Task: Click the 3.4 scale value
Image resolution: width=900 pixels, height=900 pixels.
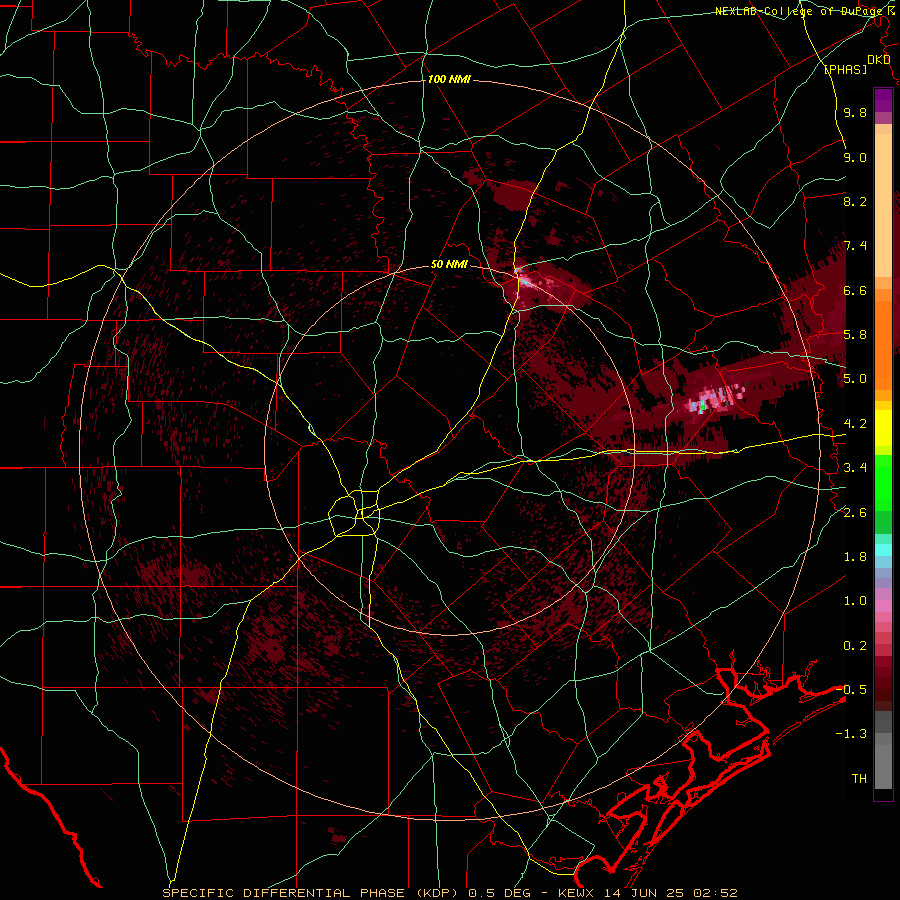Action: 855,468
